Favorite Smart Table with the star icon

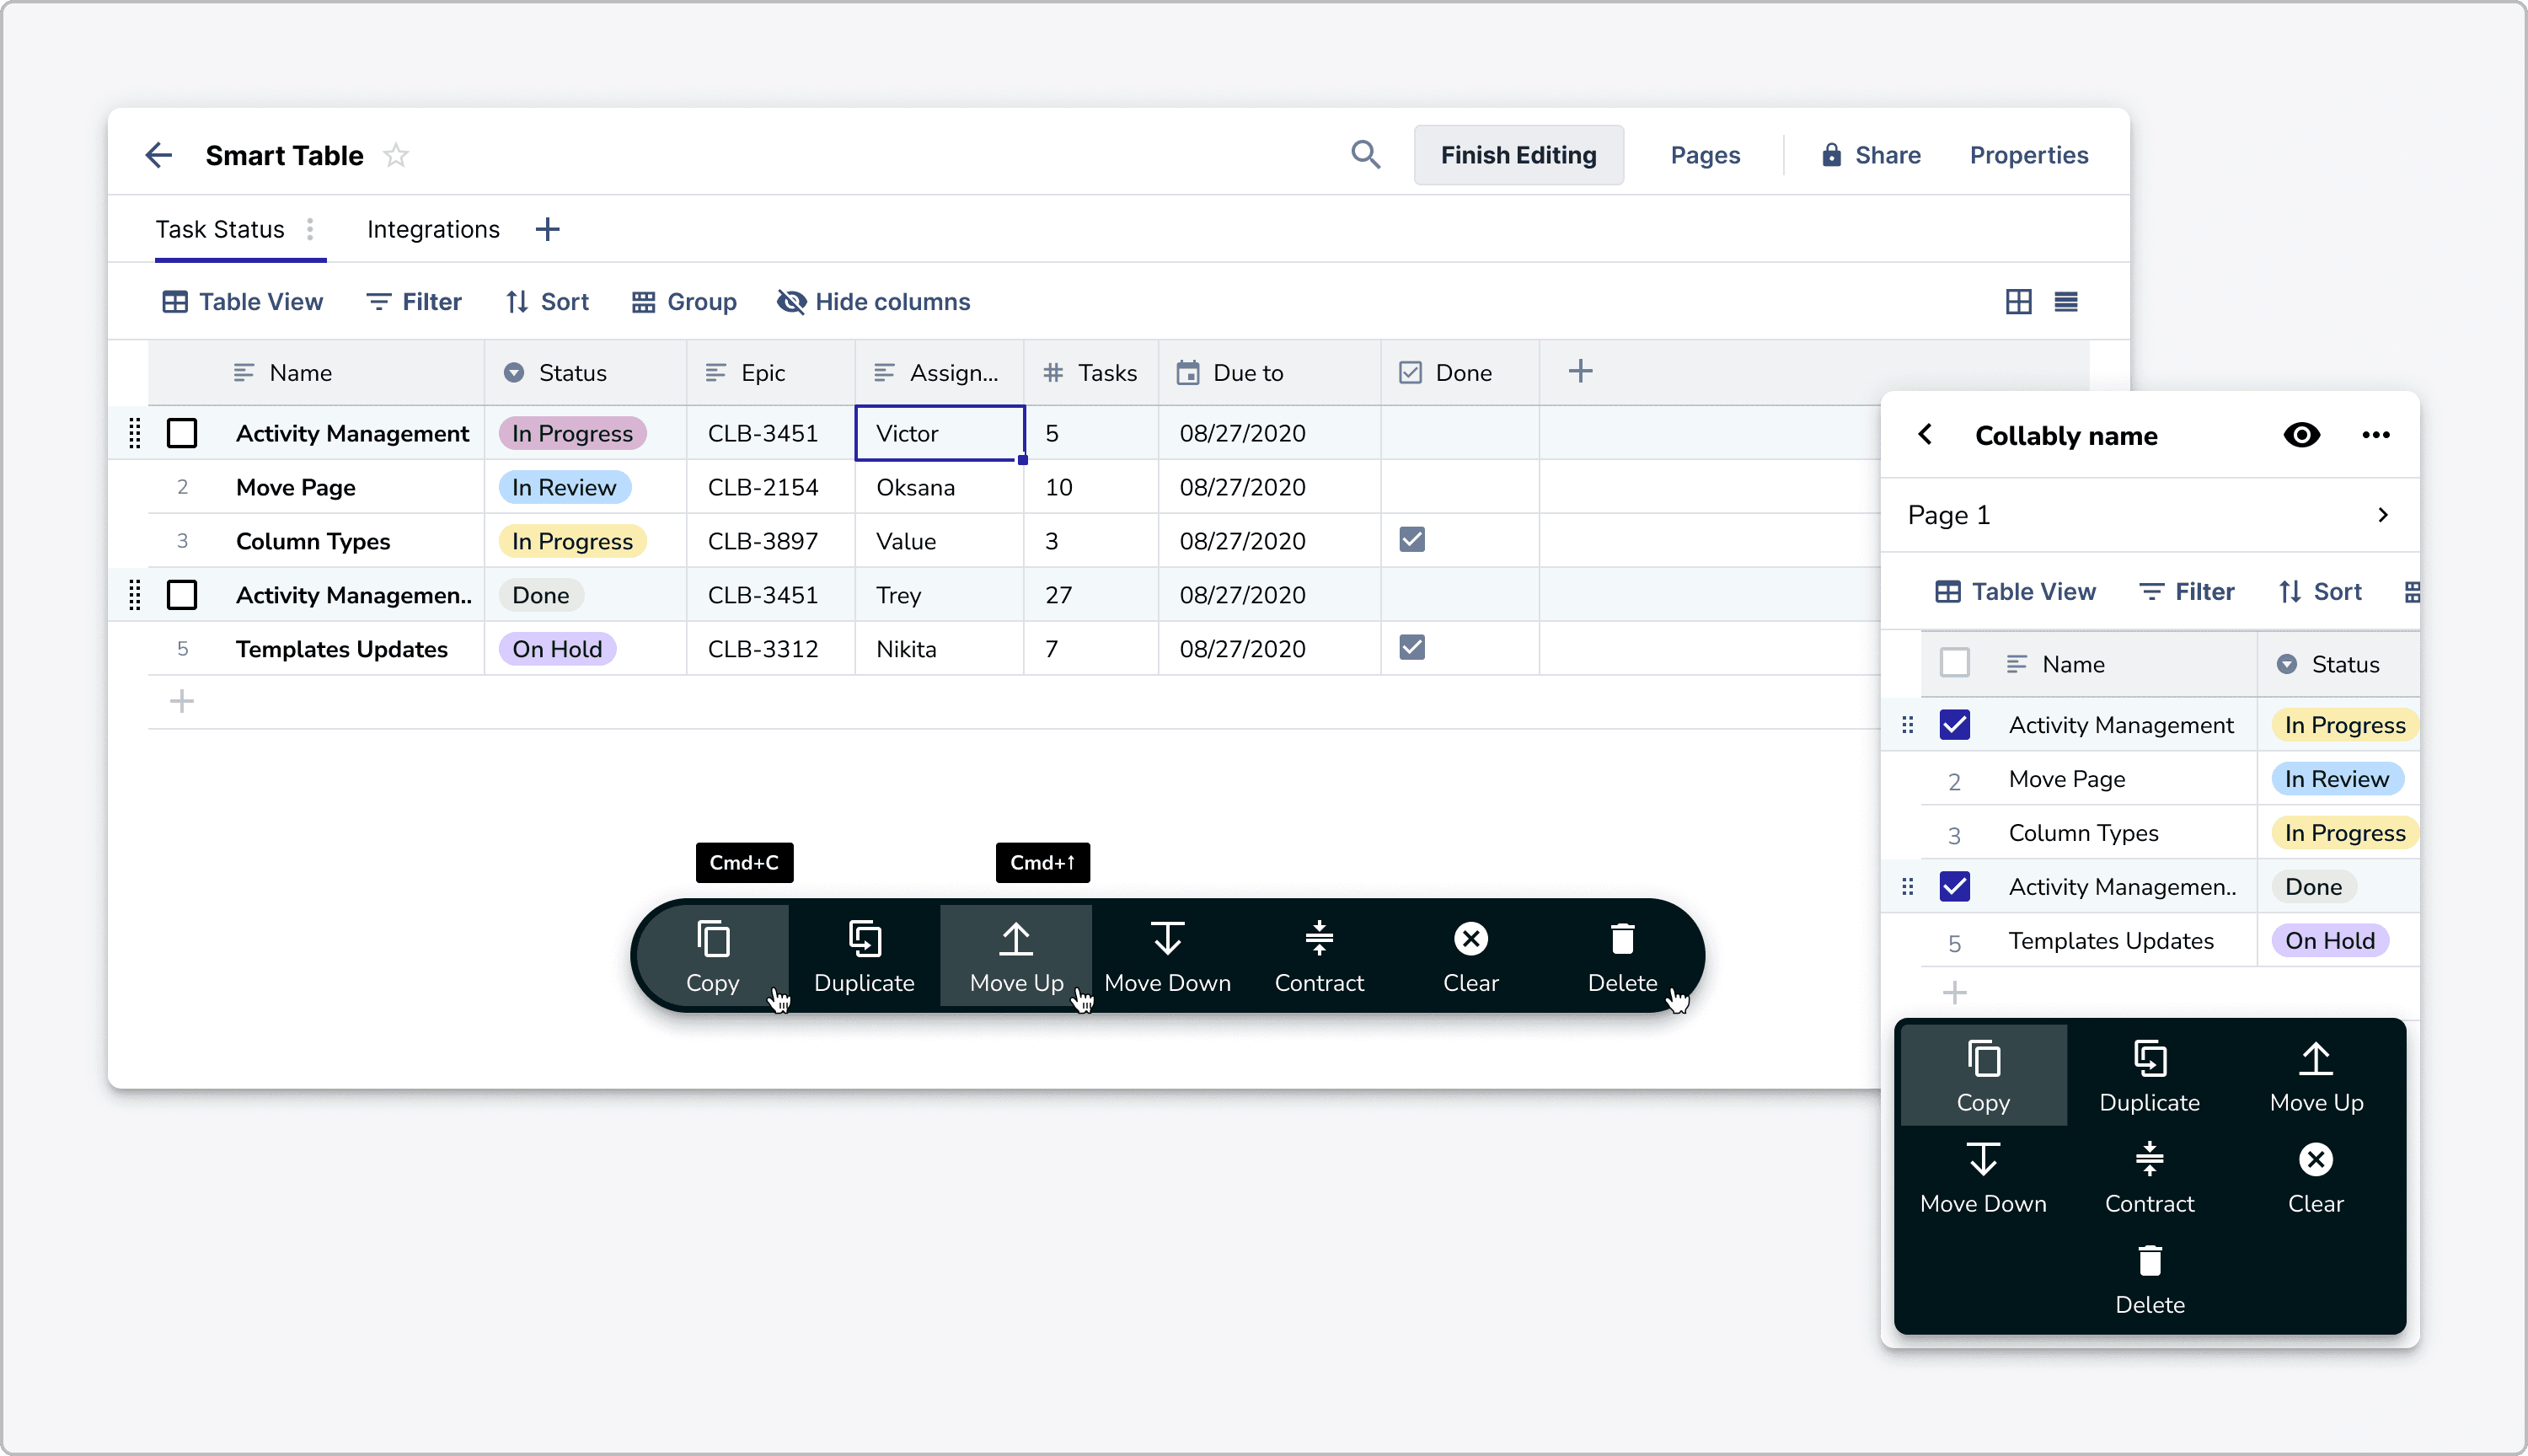tap(396, 155)
